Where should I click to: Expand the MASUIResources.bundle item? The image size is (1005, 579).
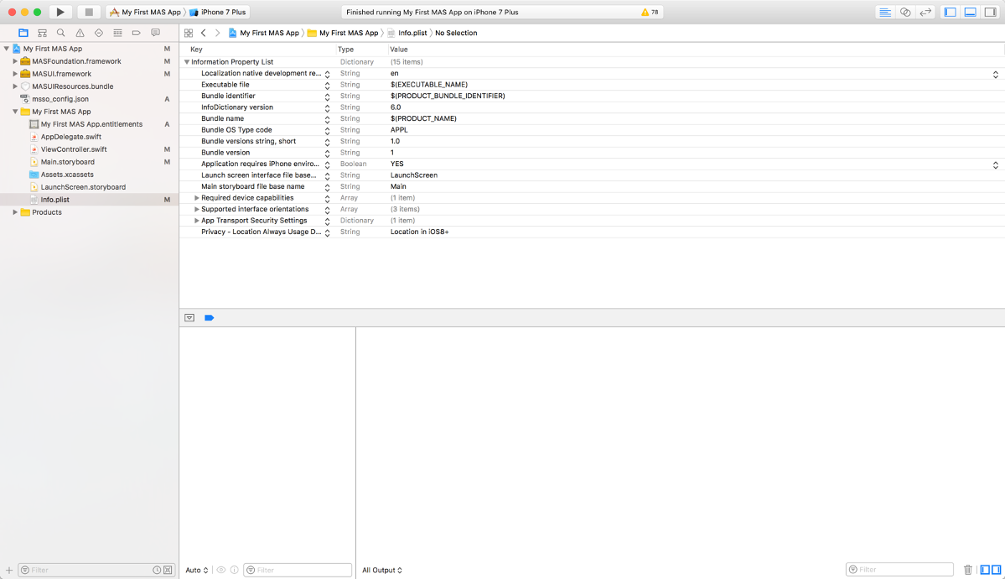15,87
